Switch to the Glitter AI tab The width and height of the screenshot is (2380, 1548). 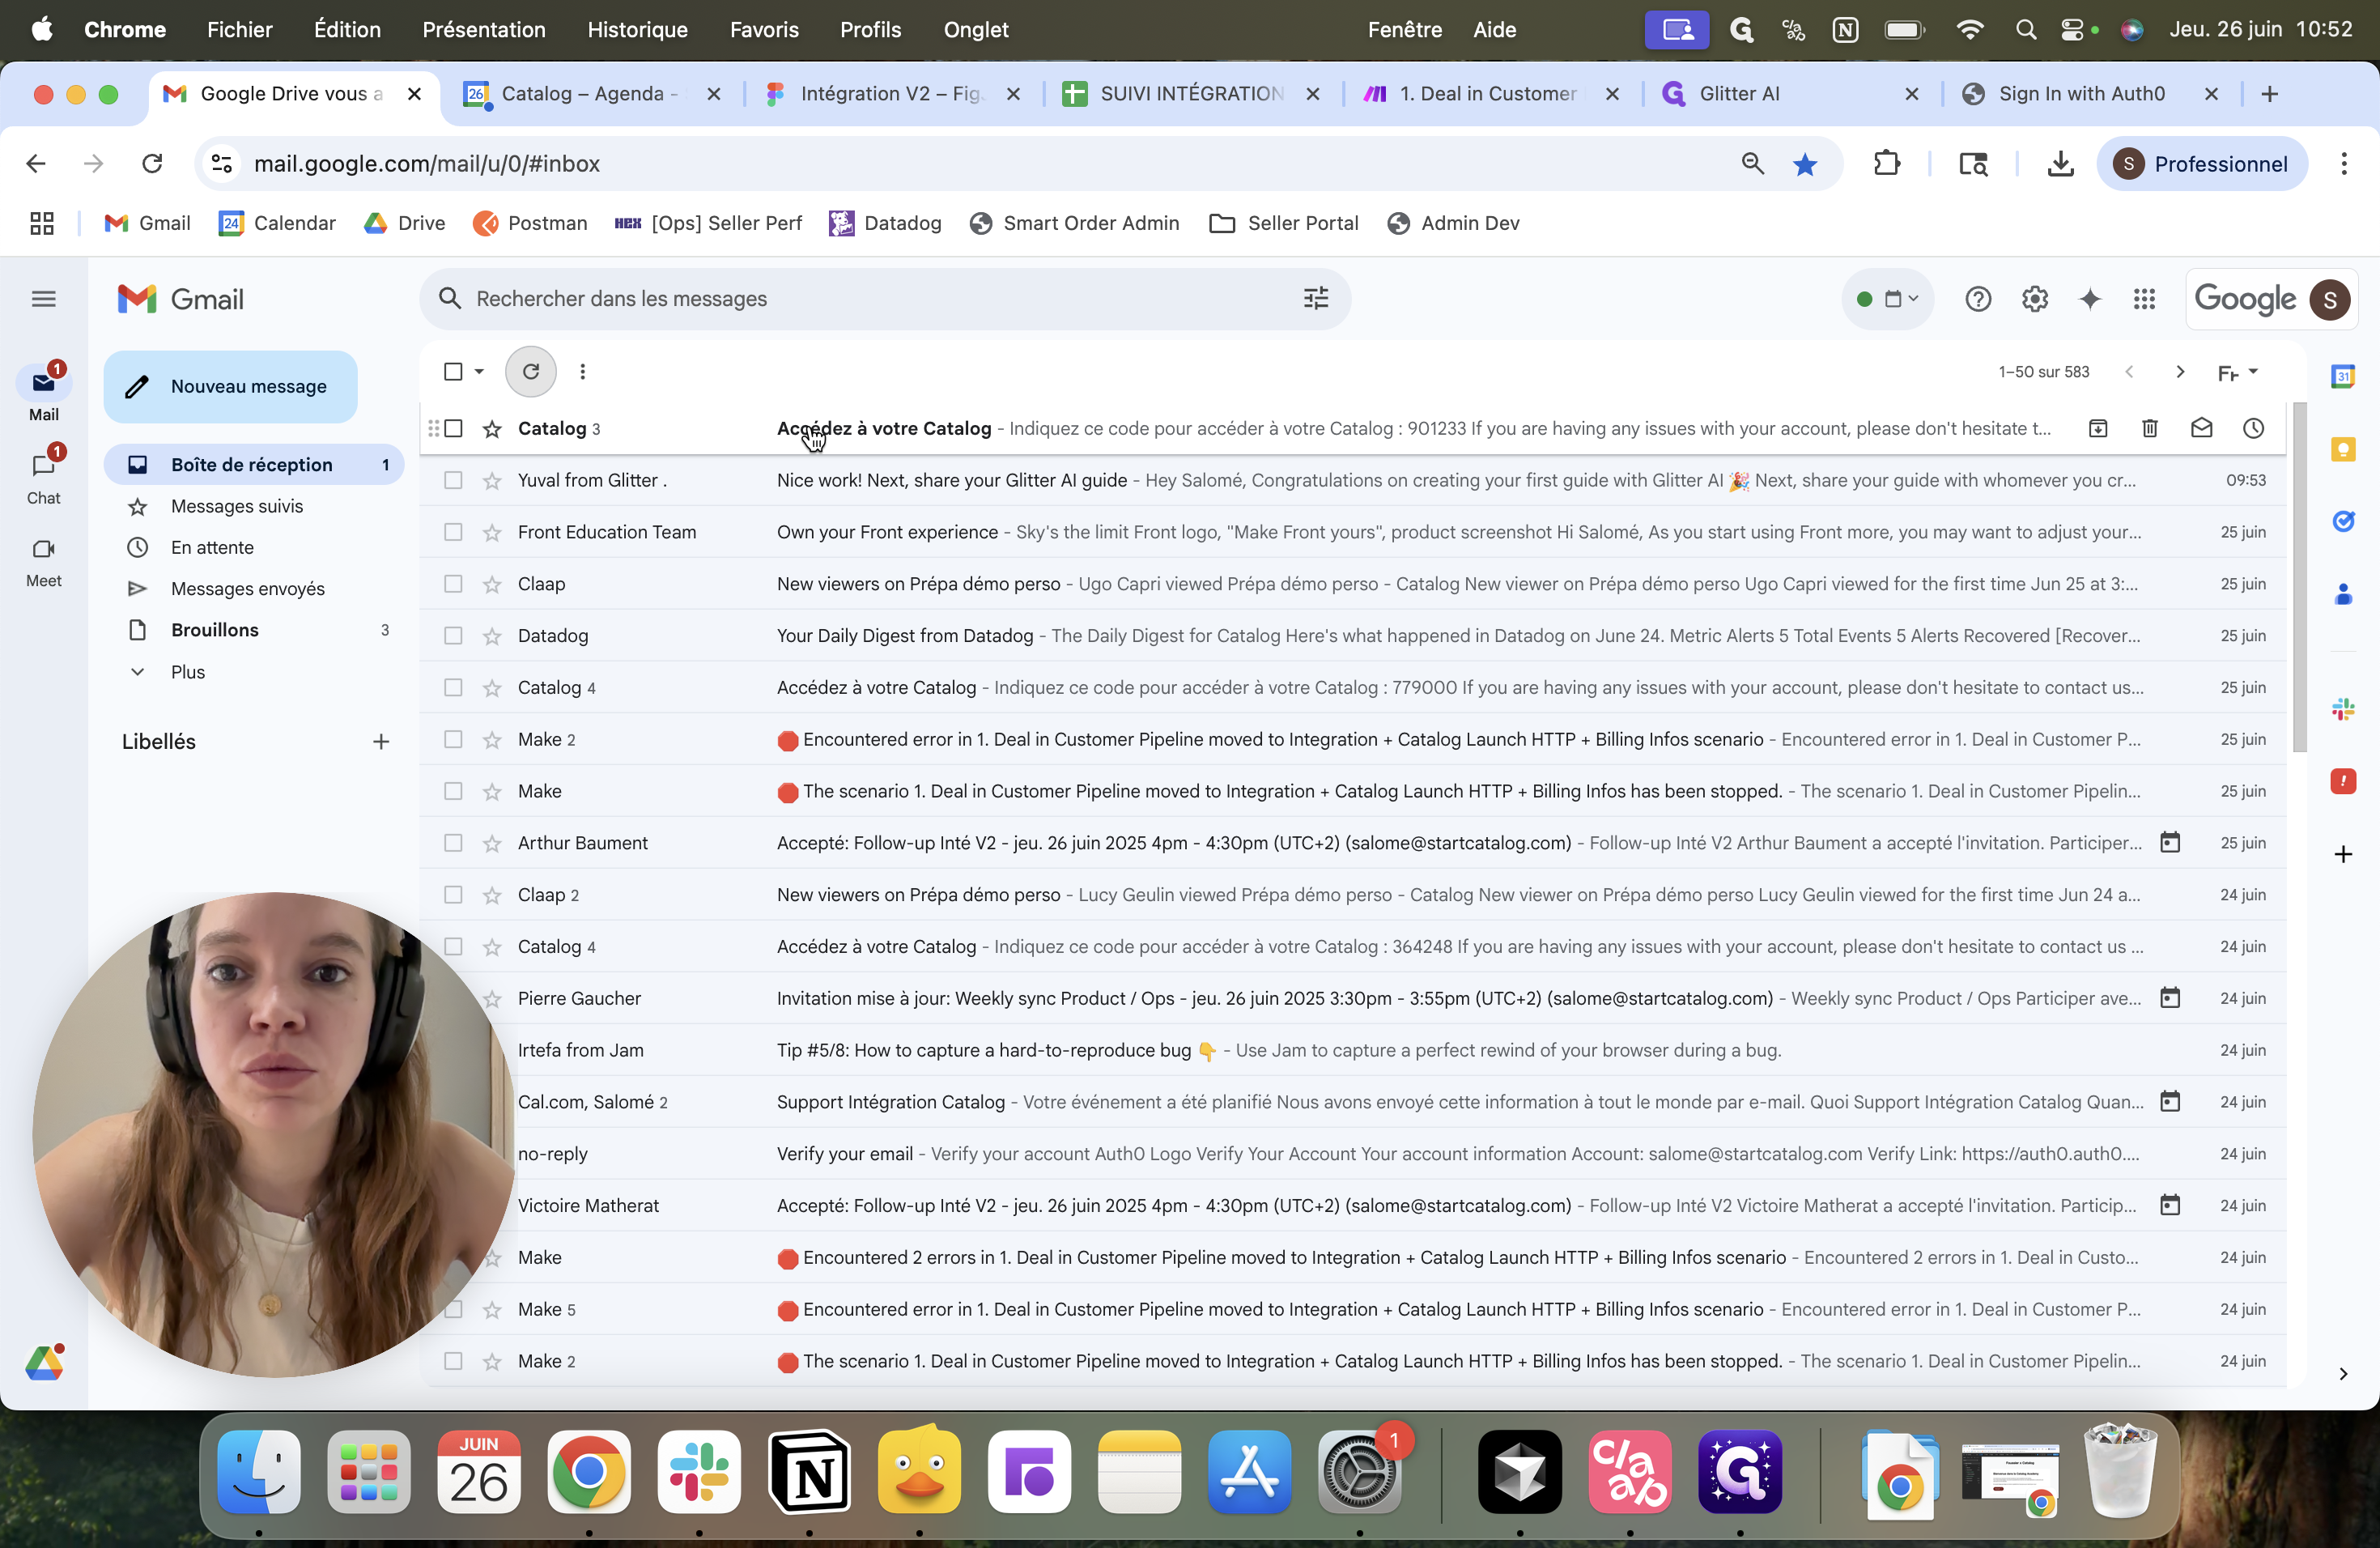tap(1790, 94)
